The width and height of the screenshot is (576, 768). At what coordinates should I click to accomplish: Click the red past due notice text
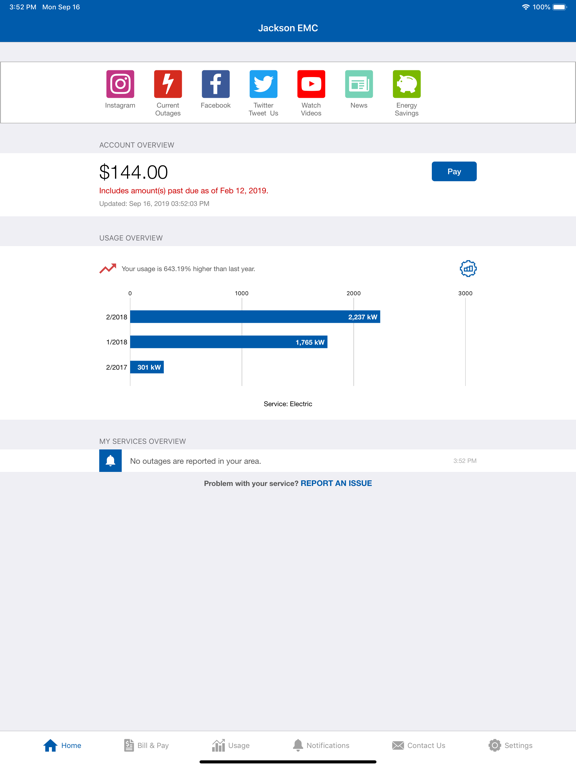(184, 191)
